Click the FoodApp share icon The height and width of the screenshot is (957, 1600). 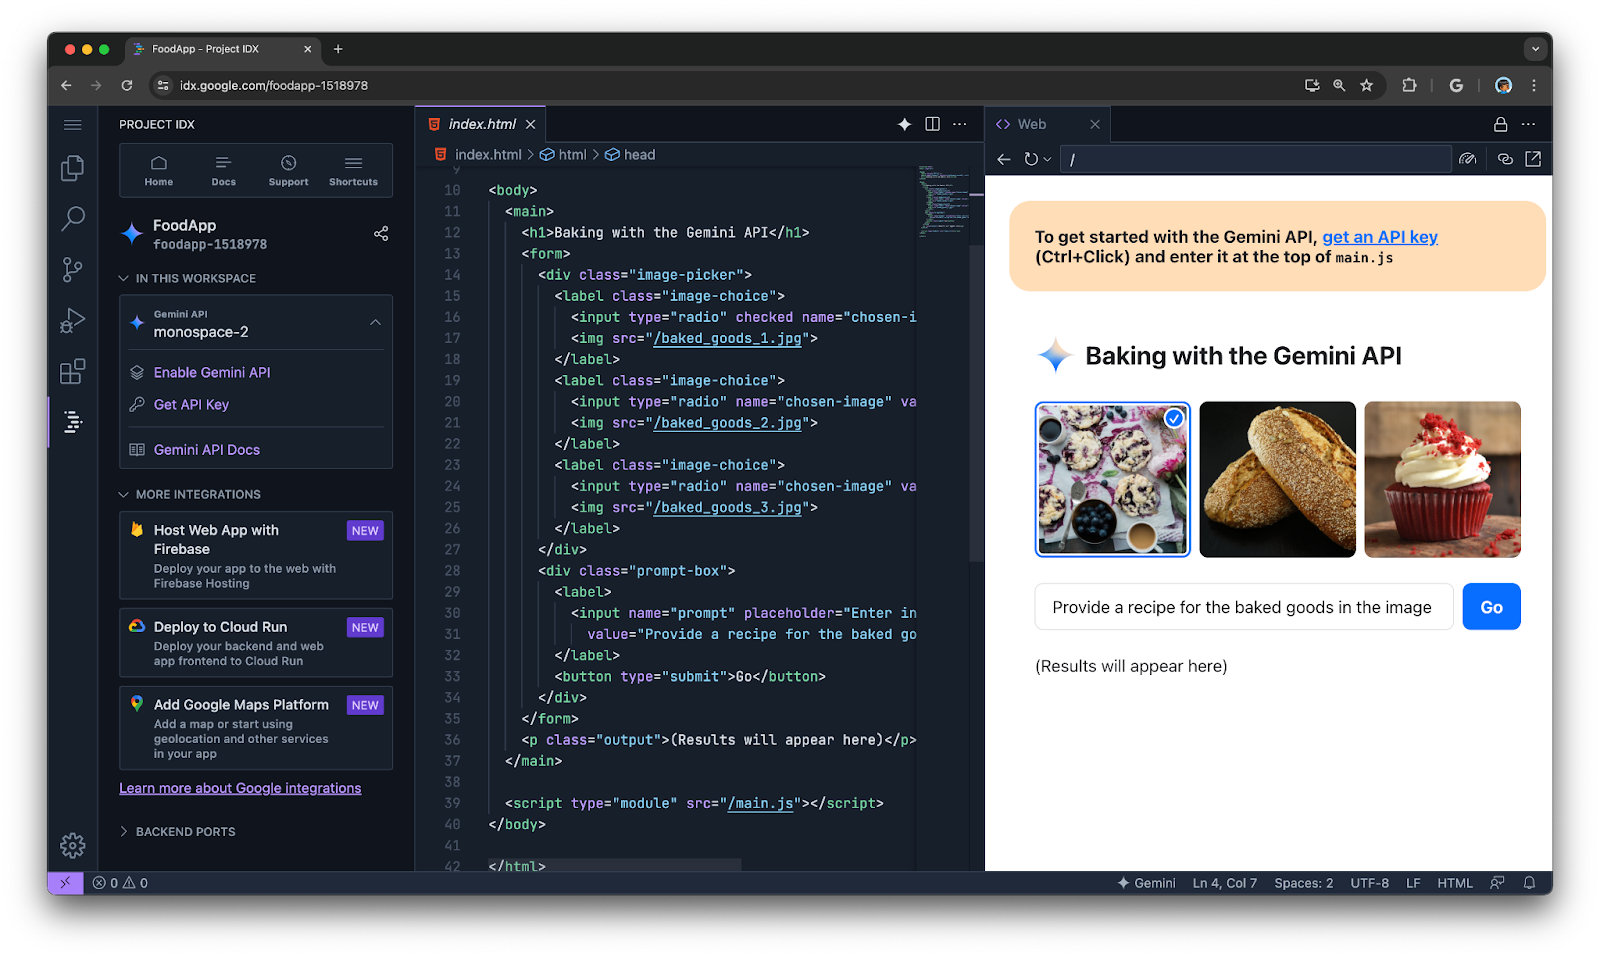coord(381,234)
